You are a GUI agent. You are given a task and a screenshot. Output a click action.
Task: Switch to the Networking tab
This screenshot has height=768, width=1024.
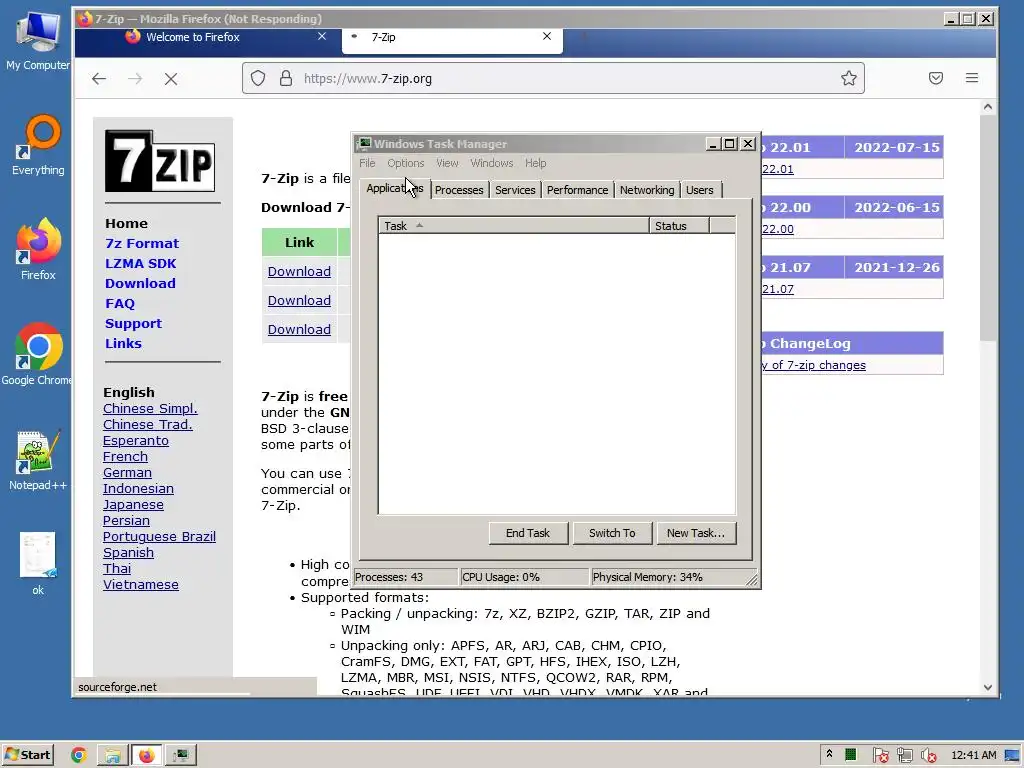click(647, 190)
